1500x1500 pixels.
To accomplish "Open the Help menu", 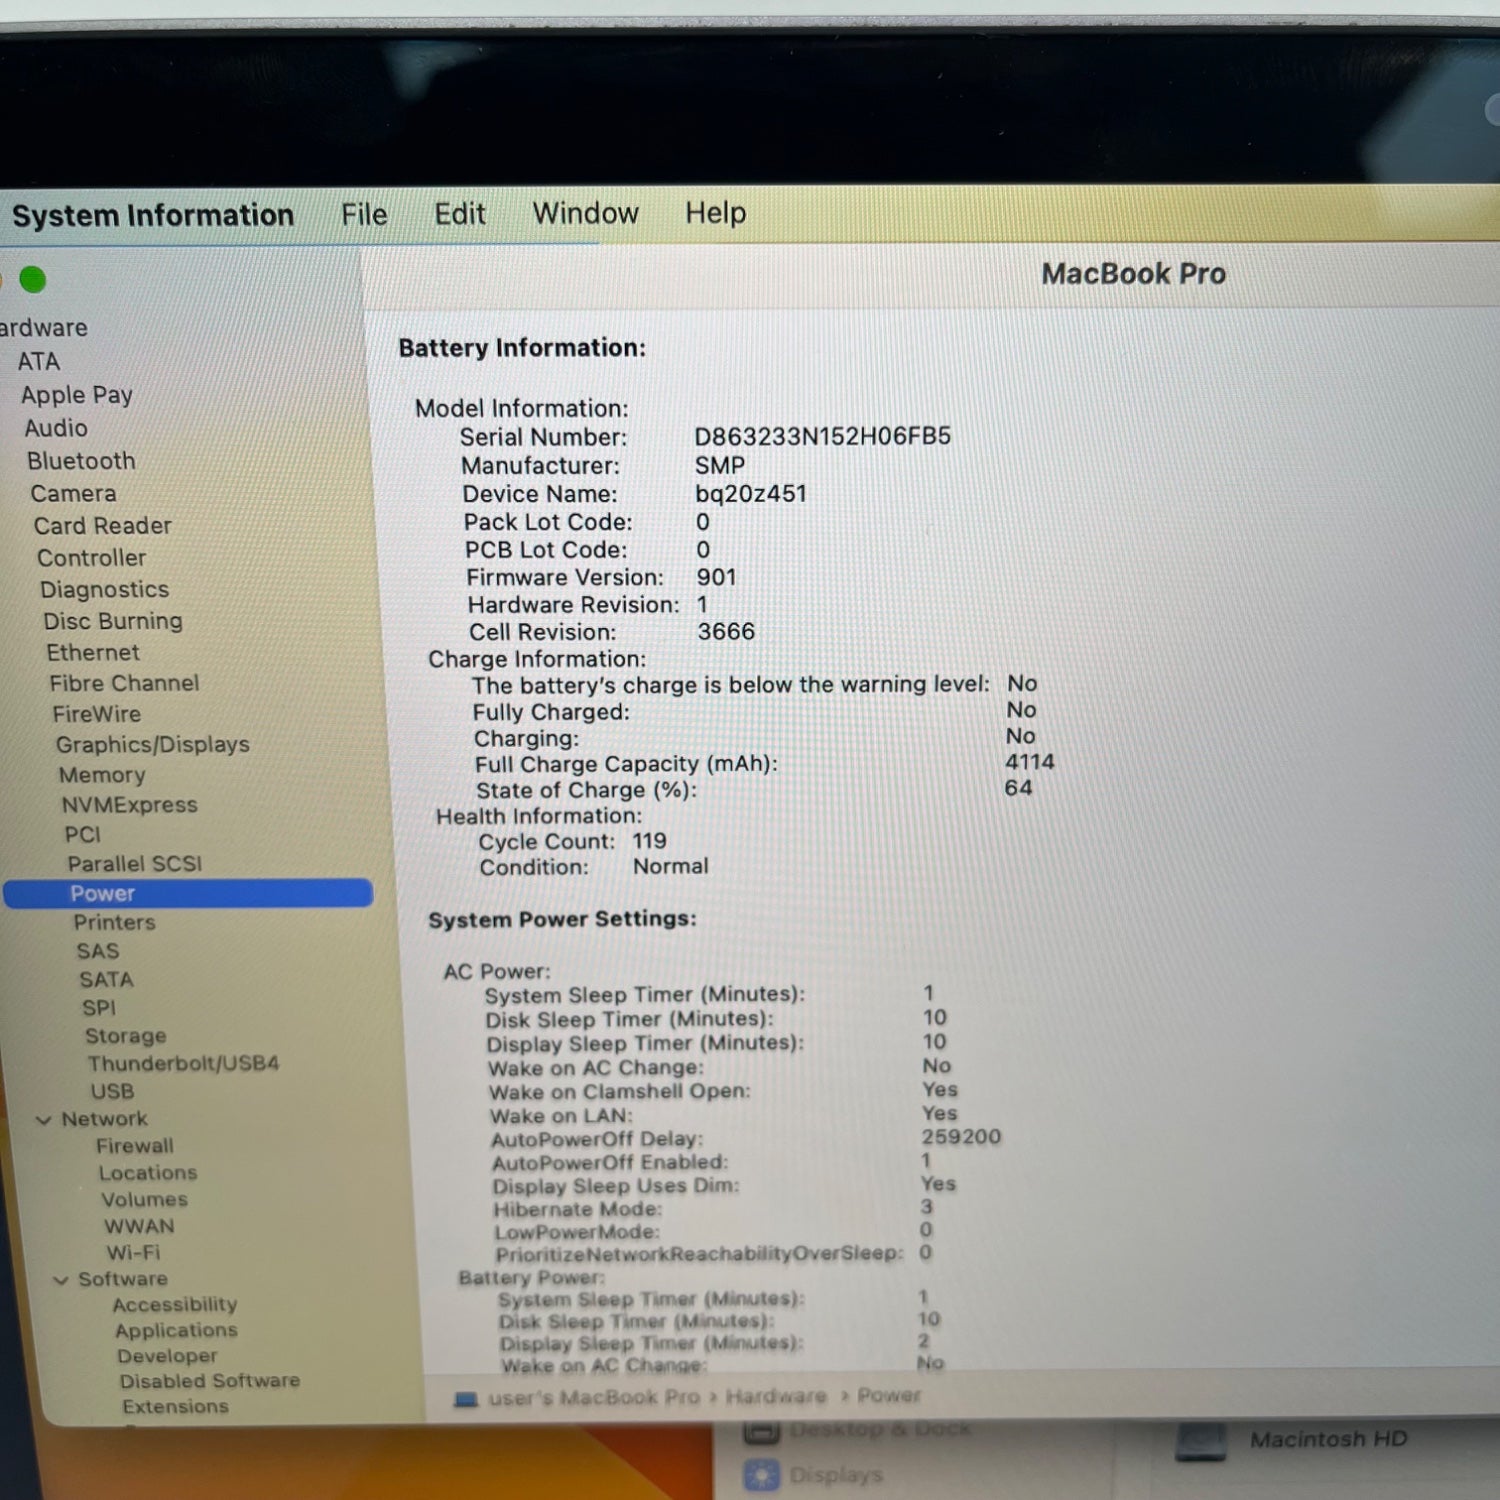I will (715, 213).
